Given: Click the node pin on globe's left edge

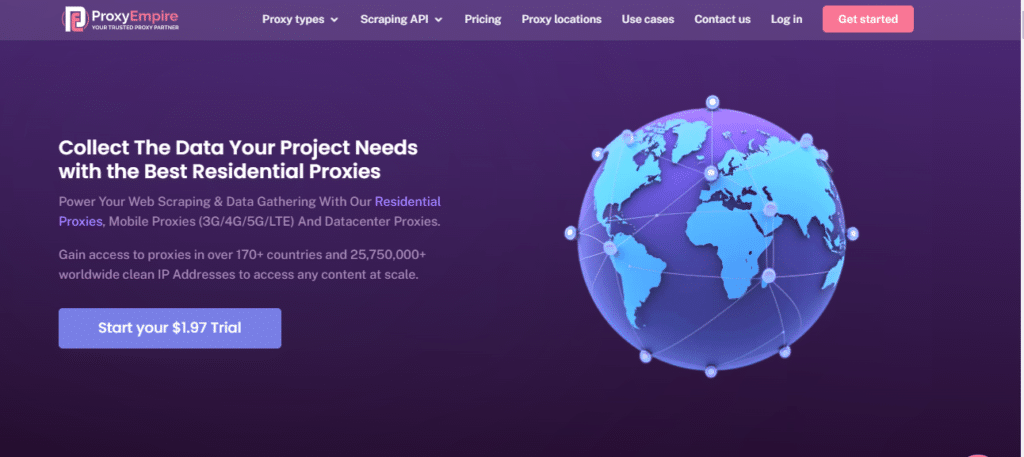Looking at the screenshot, I should [570, 232].
